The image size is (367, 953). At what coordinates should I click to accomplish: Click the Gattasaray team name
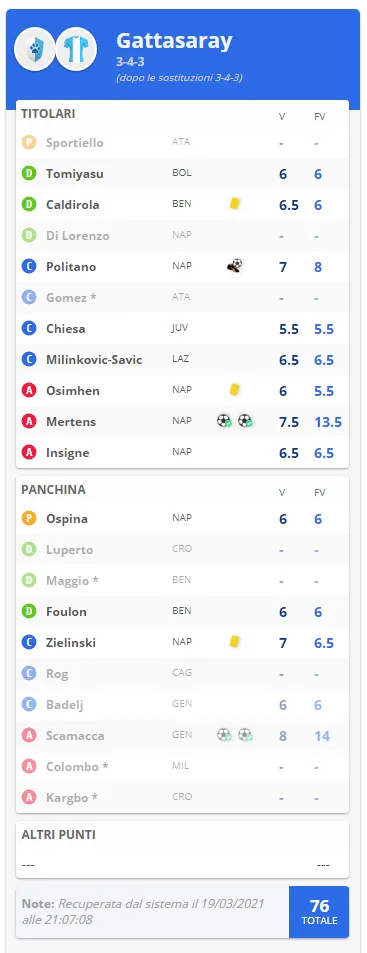[174, 41]
